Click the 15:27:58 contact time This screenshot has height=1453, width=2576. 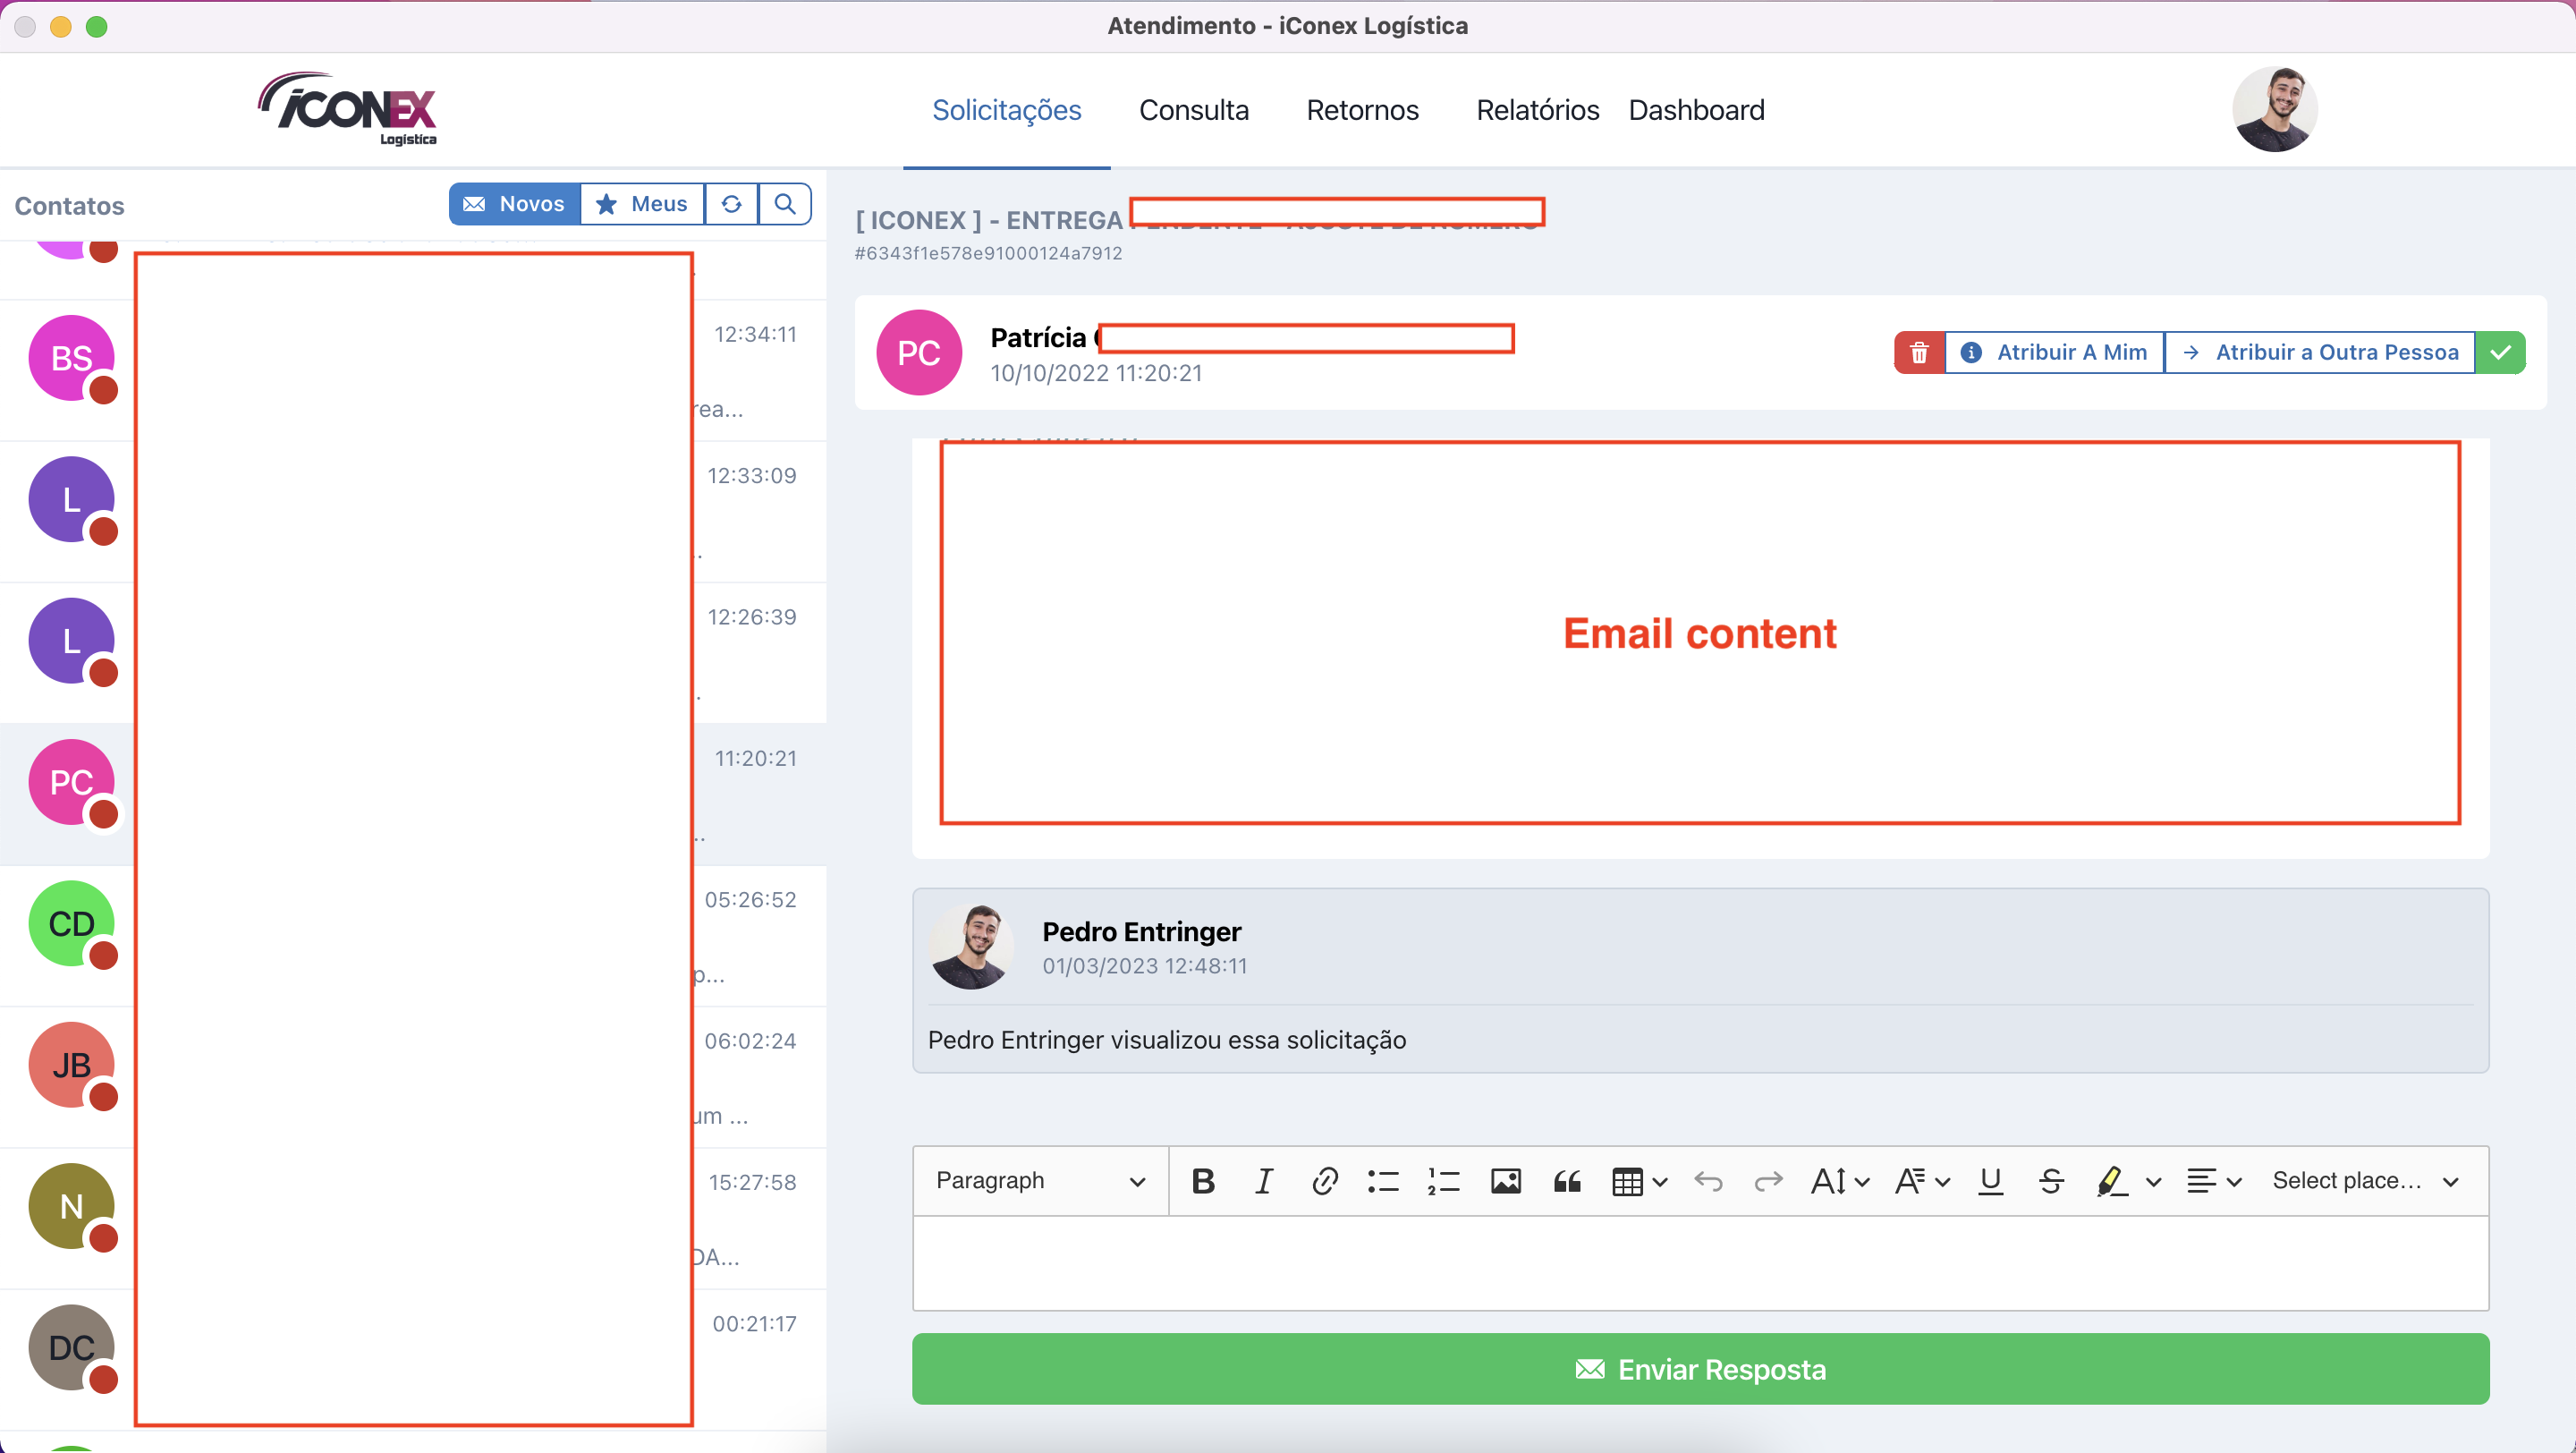point(752,1183)
